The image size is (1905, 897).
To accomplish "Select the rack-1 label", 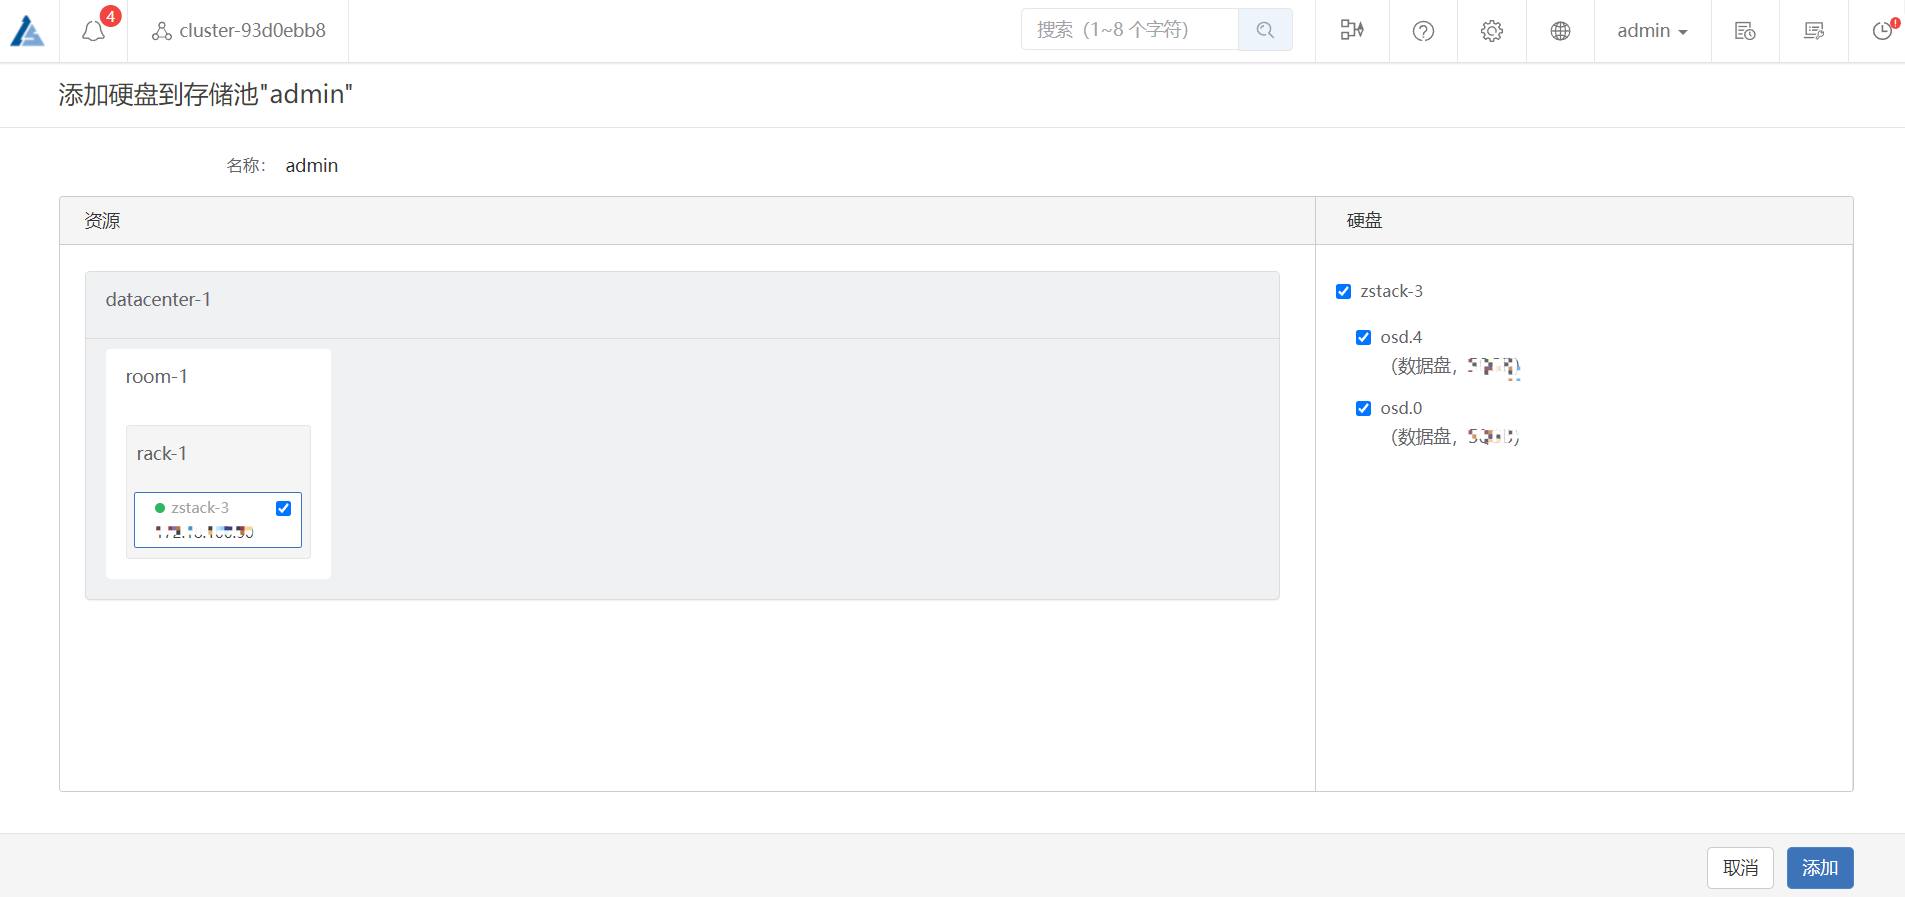I will [x=162, y=454].
